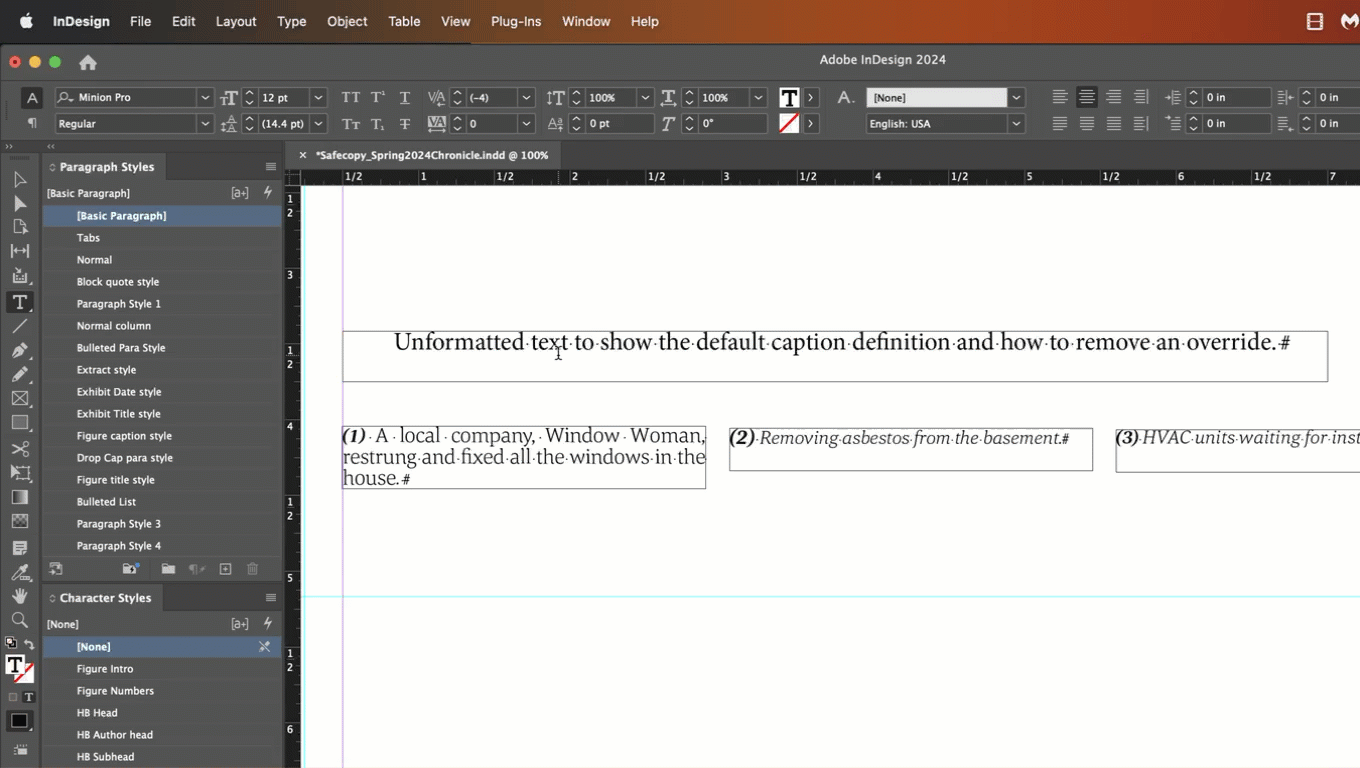Click Create New Style in Paragraph Styles
This screenshot has height=768, width=1360.
[x=225, y=569]
